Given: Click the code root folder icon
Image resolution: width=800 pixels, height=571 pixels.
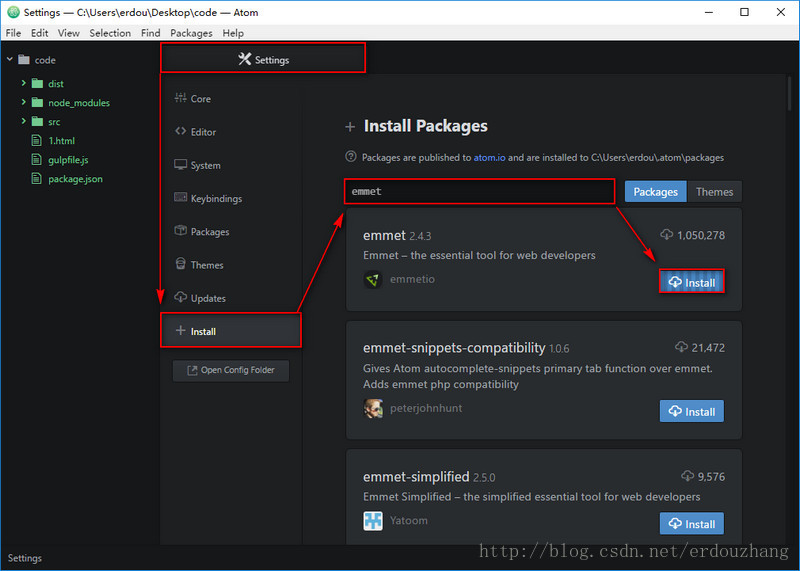Looking at the screenshot, I should [x=24, y=59].
